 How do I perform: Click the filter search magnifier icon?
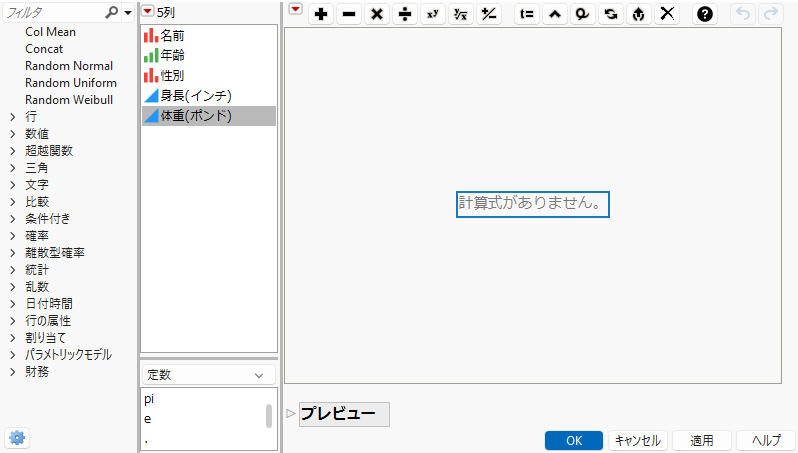tap(111, 12)
